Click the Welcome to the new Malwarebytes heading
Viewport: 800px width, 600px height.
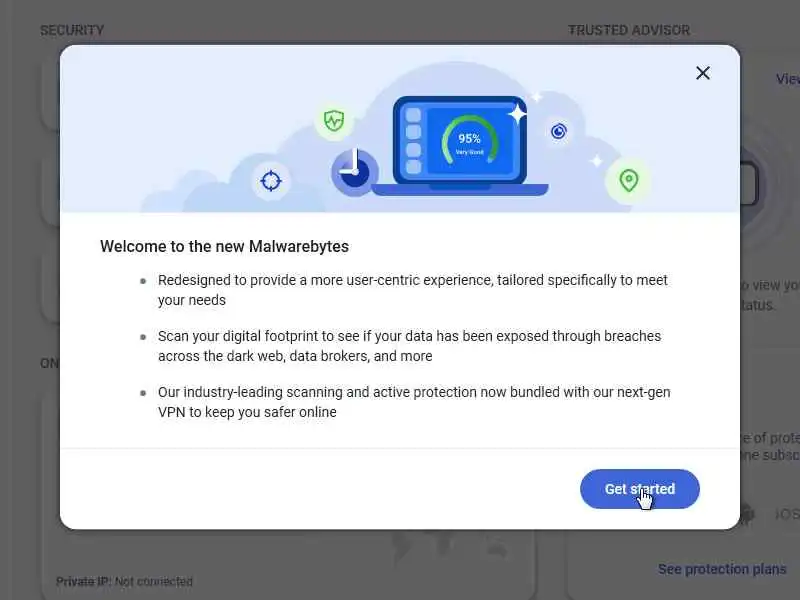pos(224,246)
